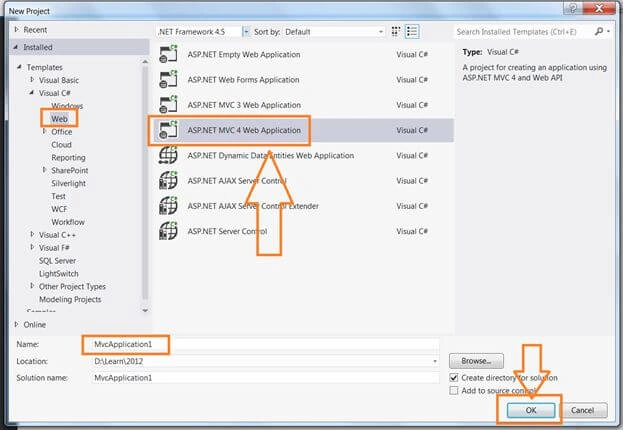Select ASP.NET Server Control text
623x430 pixels.
point(227,231)
